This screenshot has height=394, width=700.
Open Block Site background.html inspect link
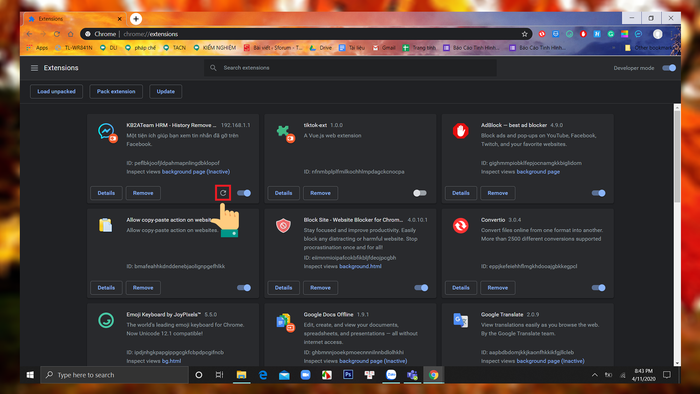click(360, 266)
